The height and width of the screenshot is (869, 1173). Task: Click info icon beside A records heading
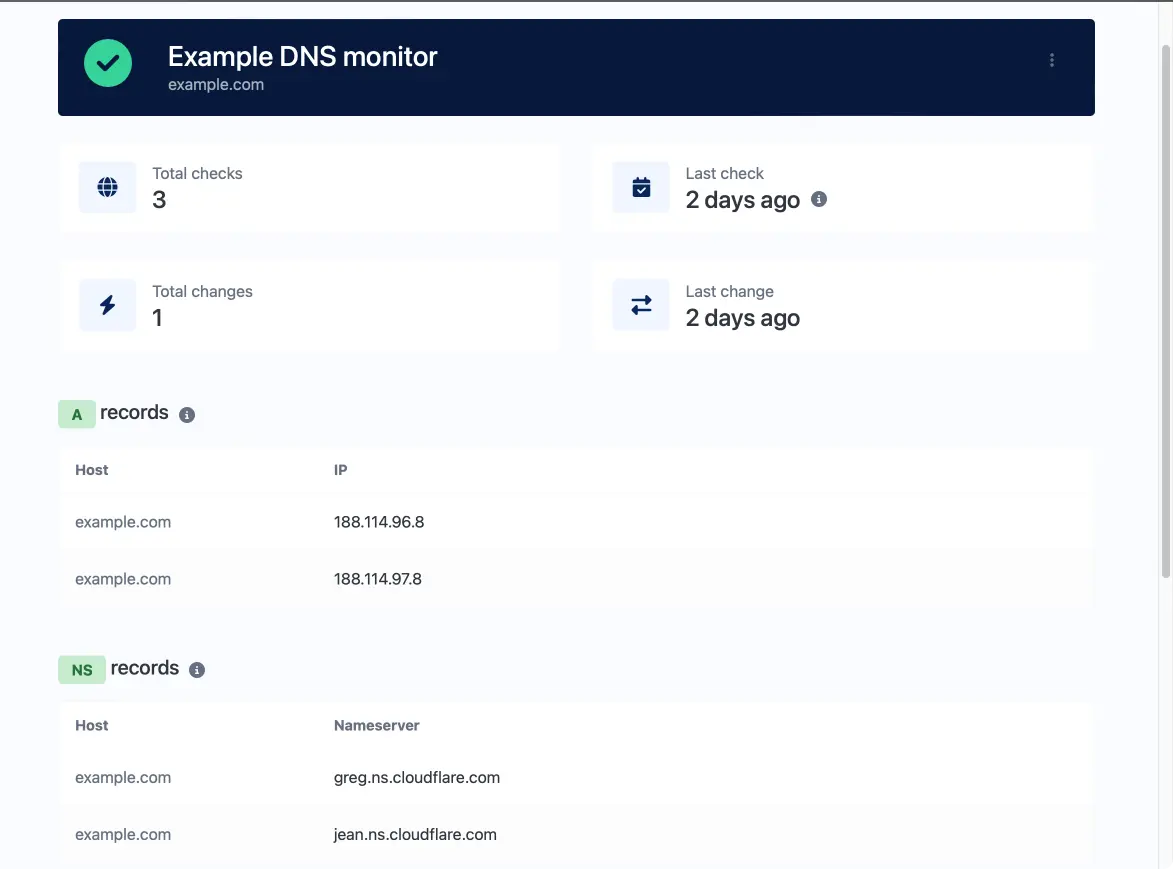tap(187, 415)
